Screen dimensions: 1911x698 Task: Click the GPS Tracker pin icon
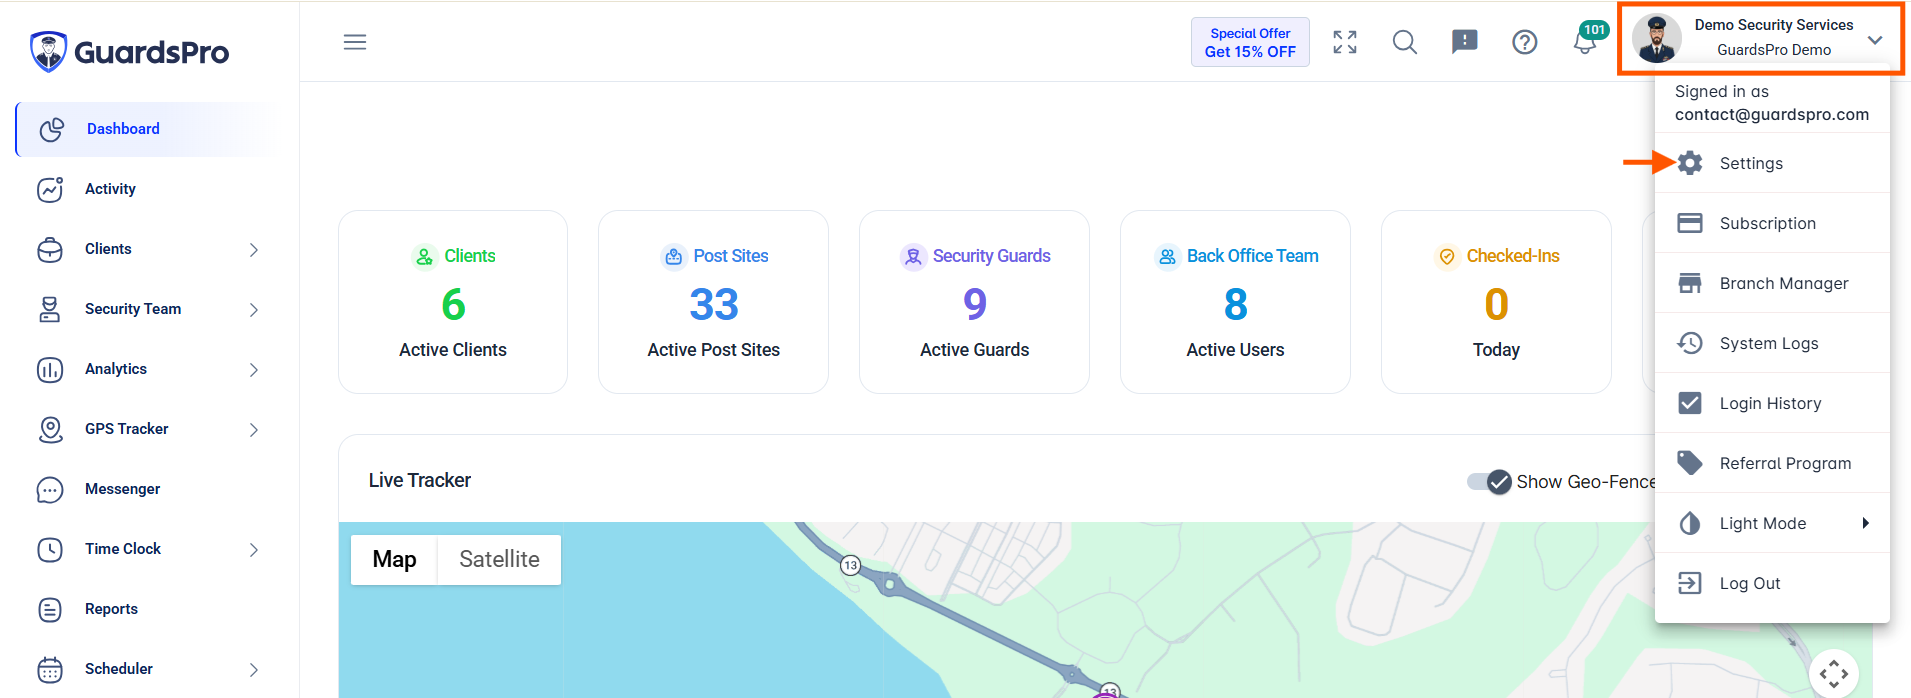coord(50,429)
